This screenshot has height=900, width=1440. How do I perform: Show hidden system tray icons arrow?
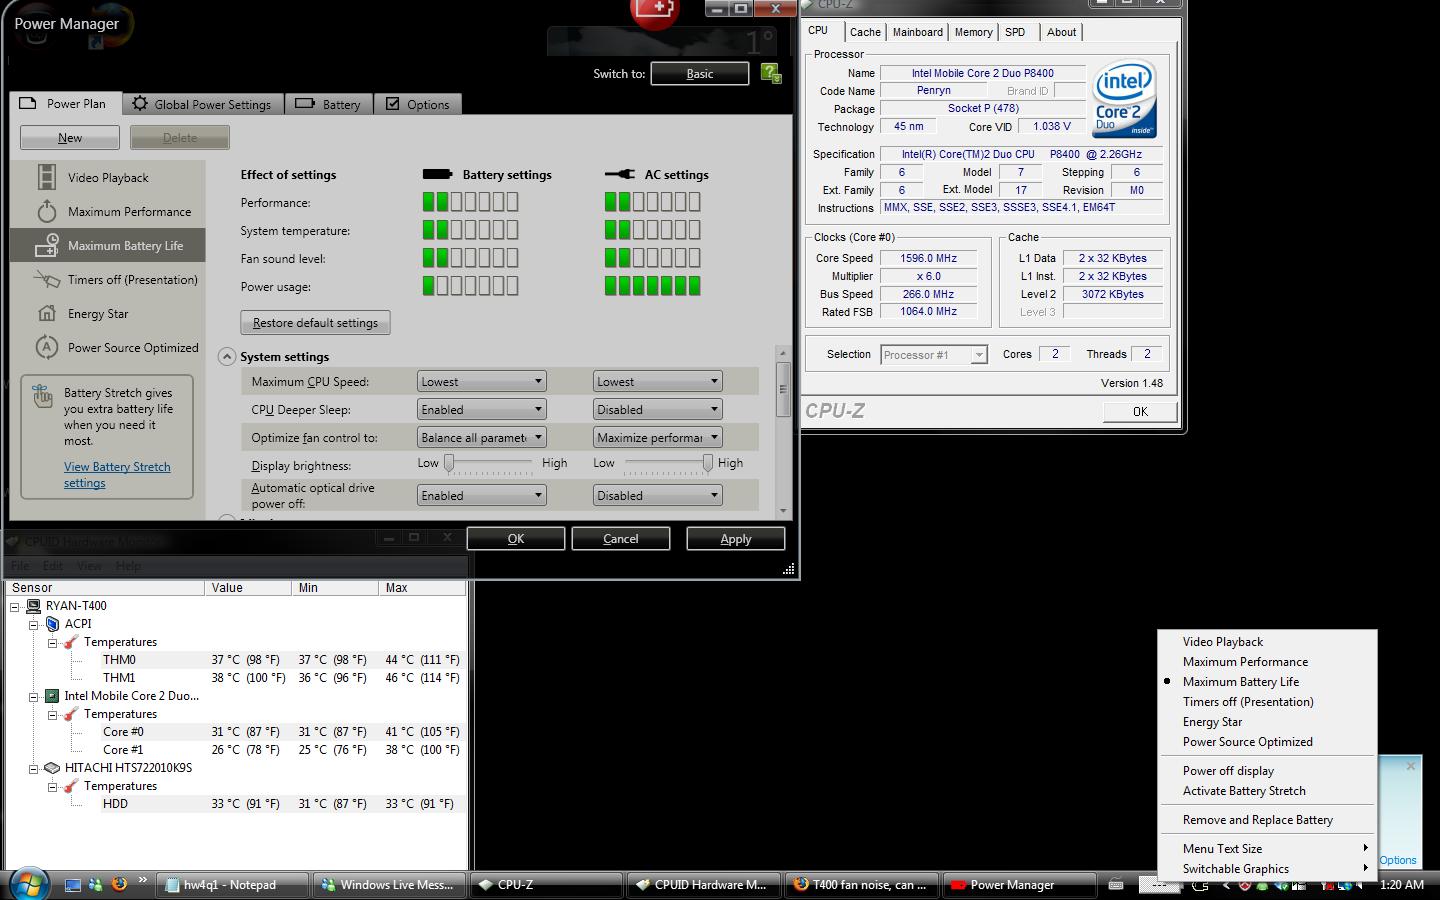[1227, 885]
